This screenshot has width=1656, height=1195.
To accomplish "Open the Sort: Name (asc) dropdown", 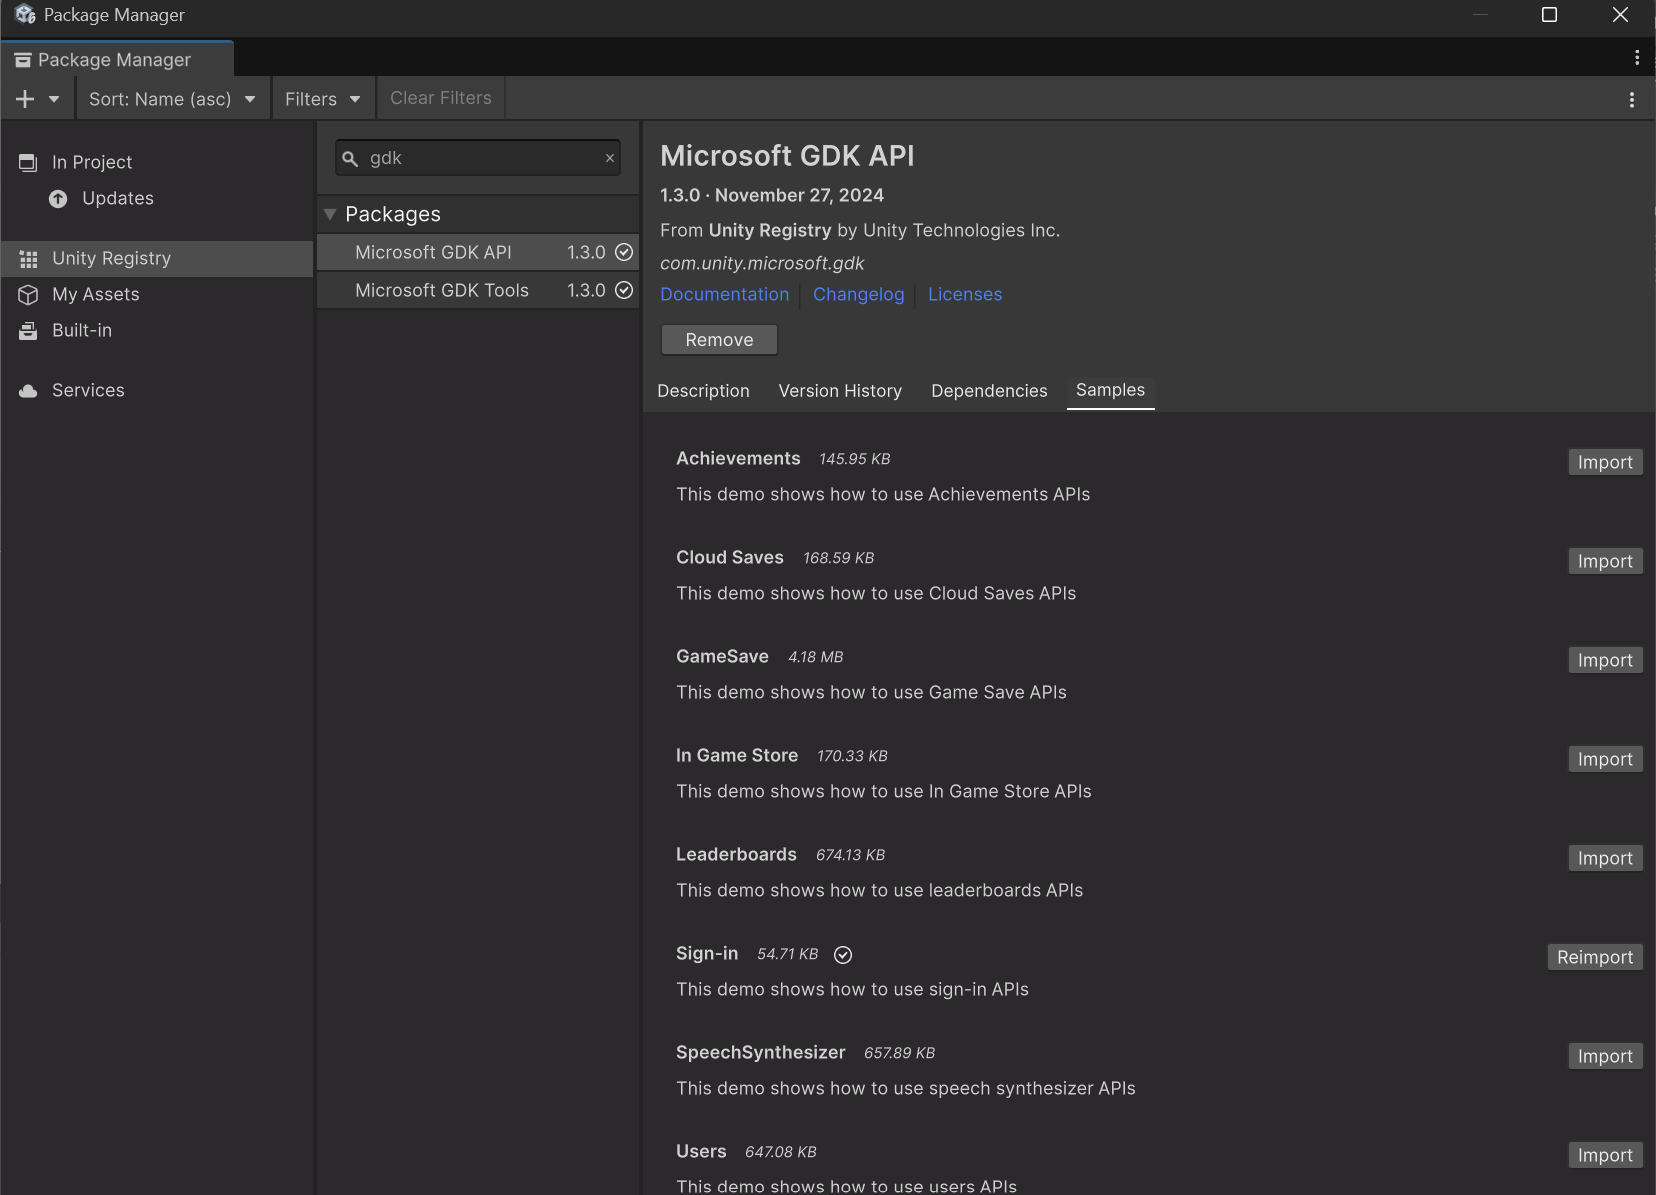I will pyautogui.click(x=172, y=98).
